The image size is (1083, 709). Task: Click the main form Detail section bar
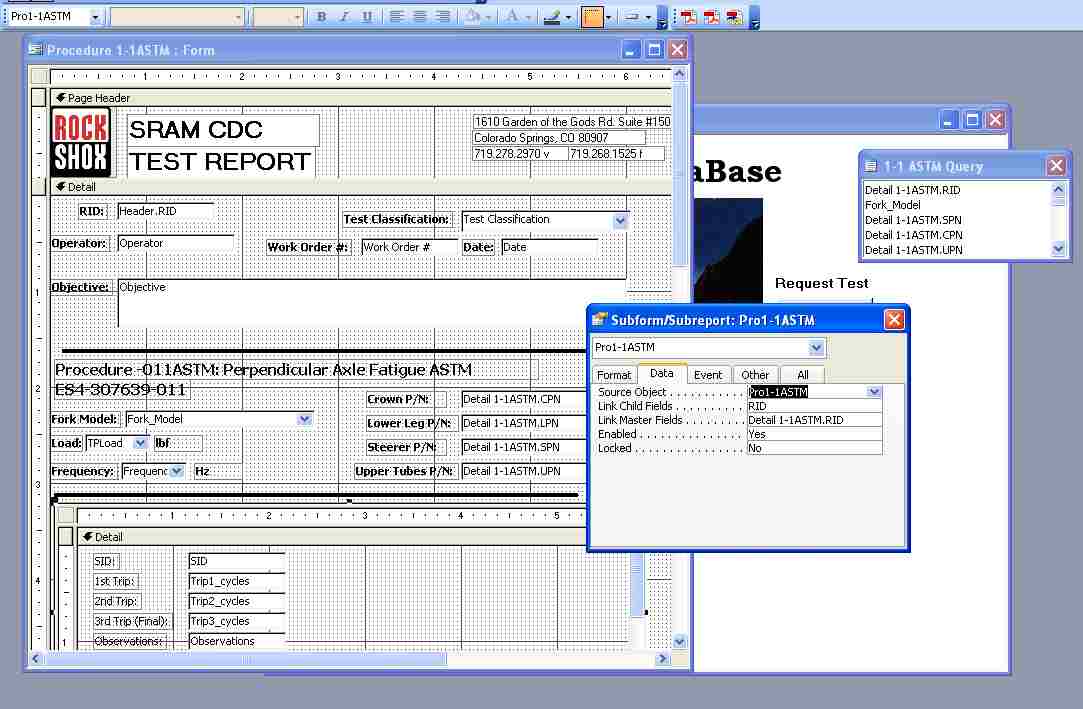361,186
